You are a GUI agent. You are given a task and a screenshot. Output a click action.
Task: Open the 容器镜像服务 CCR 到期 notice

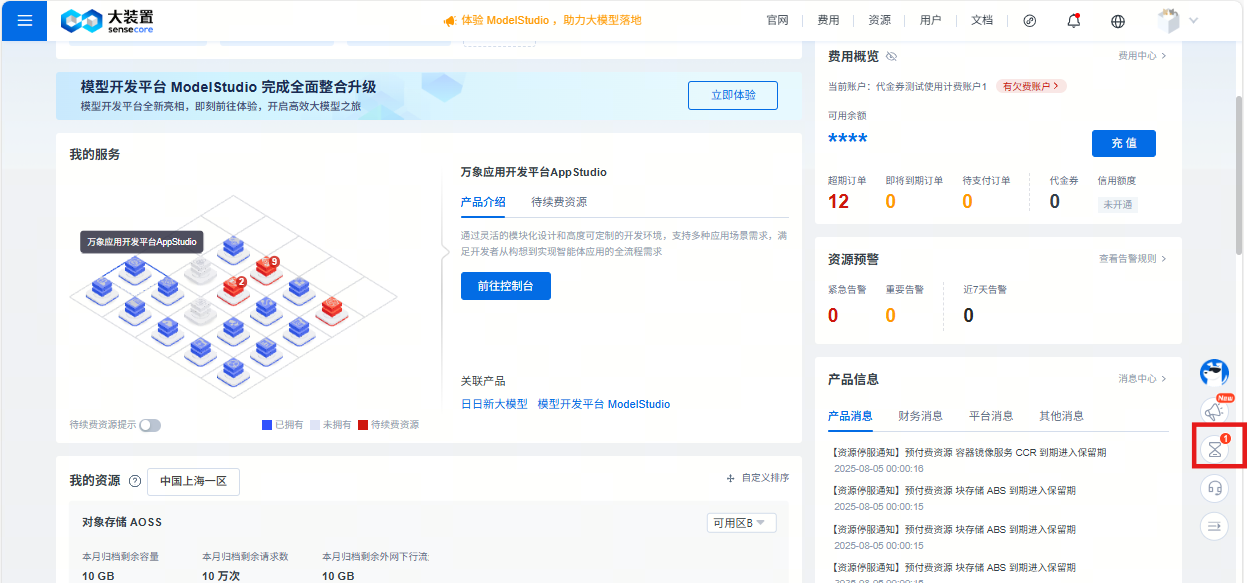(x=967, y=452)
